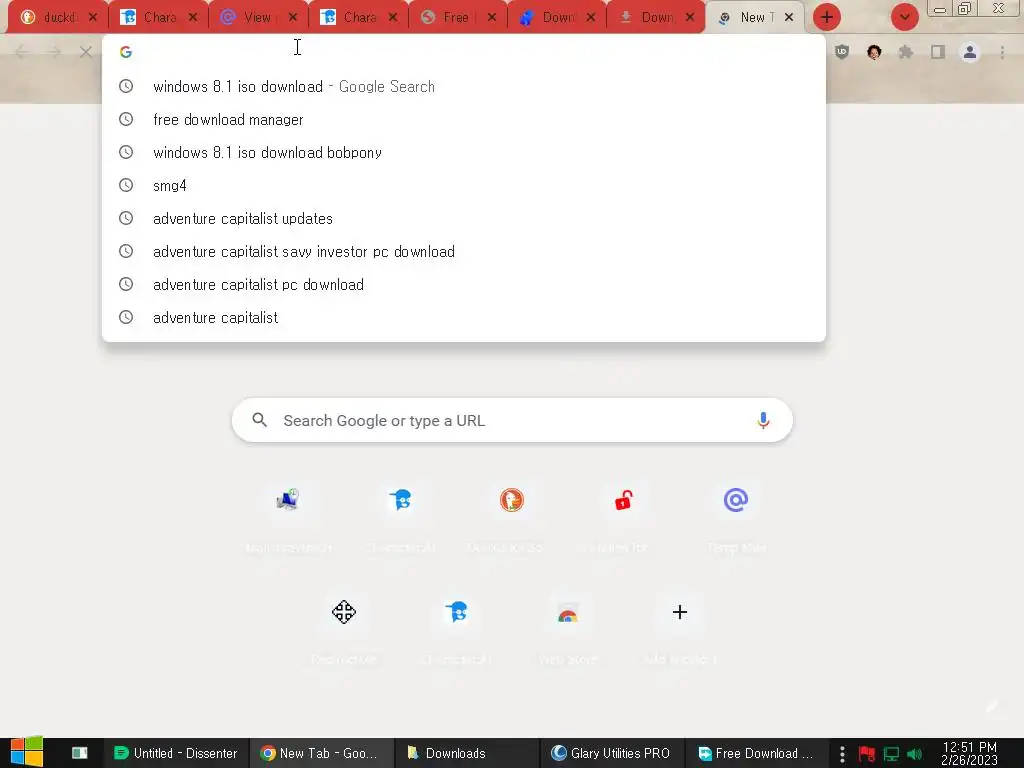
Task: Close the DuckDuckGo tab
Action: tap(93, 17)
